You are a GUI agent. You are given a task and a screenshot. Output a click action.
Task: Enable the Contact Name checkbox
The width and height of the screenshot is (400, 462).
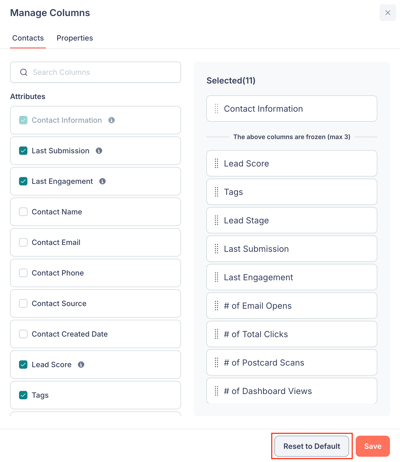click(23, 212)
